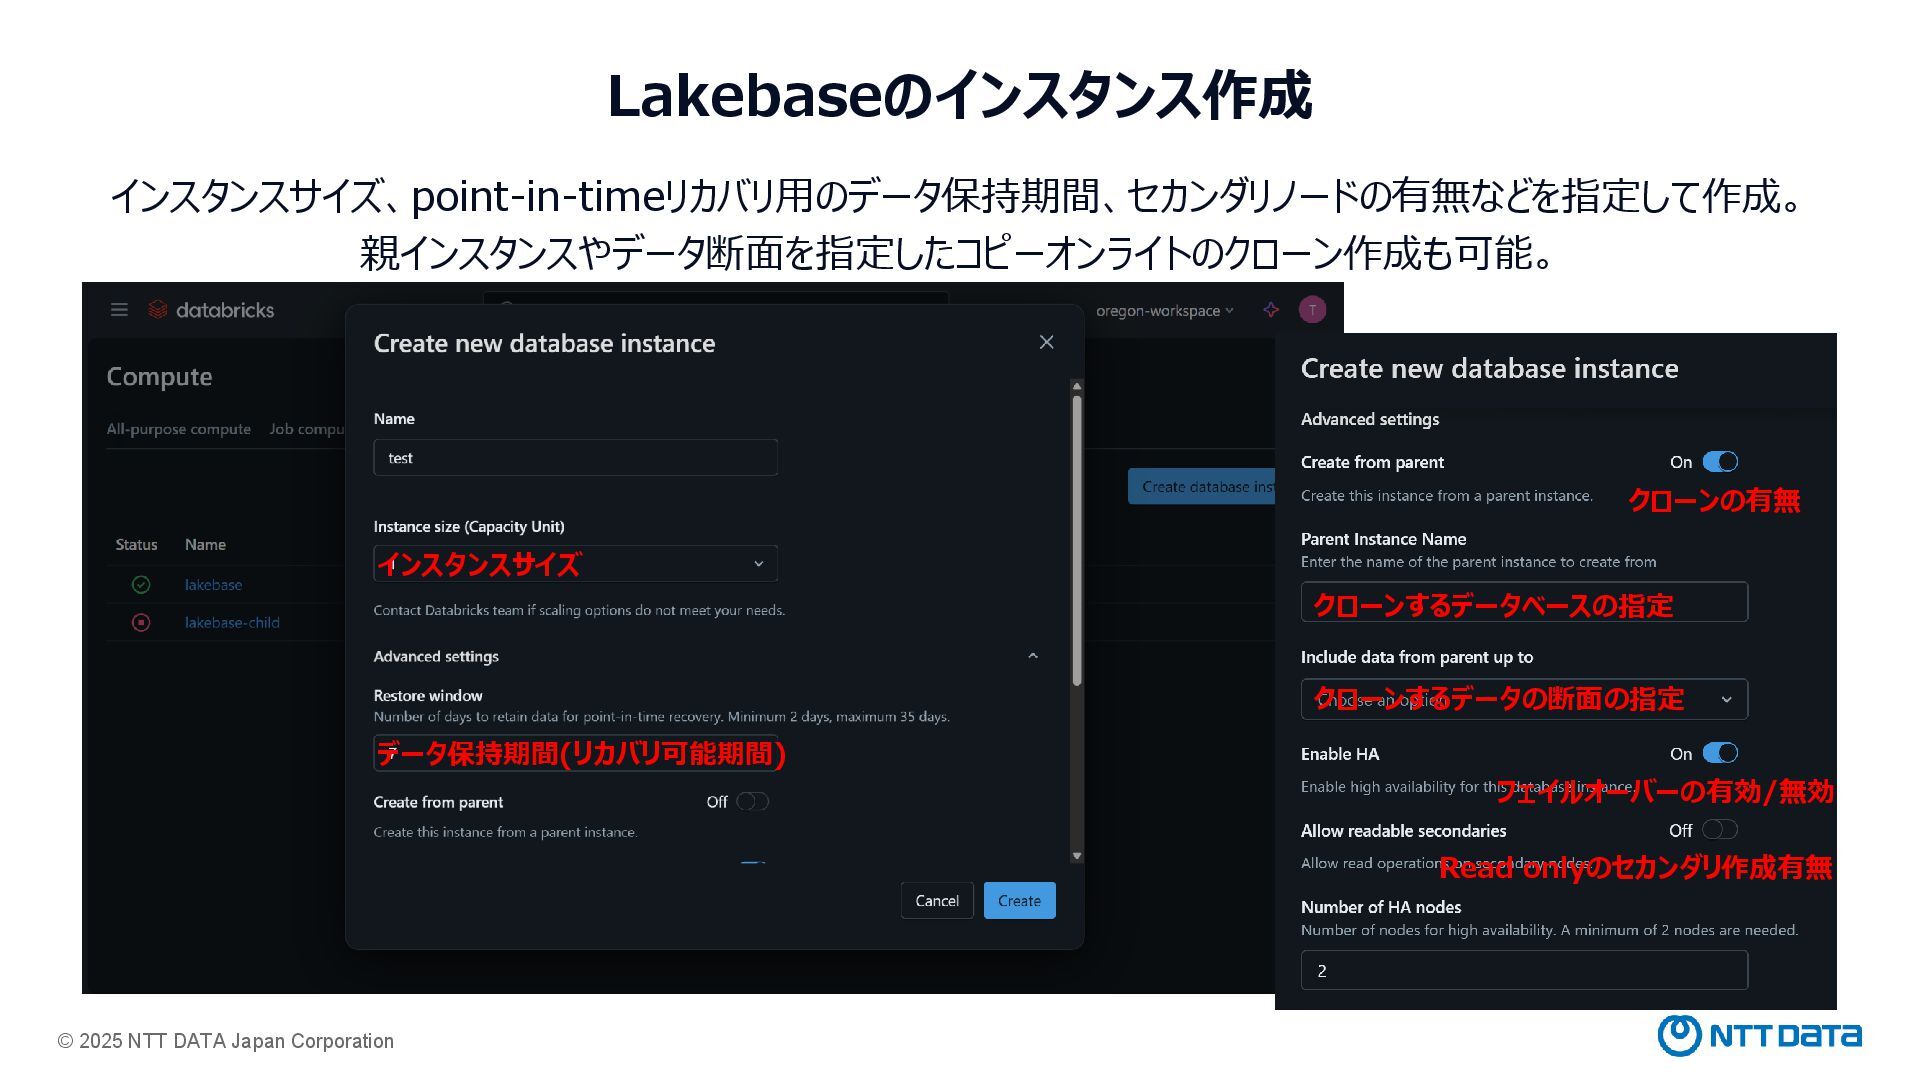
Task: Enable Allow readable secondaries switch
Action: point(1721,830)
